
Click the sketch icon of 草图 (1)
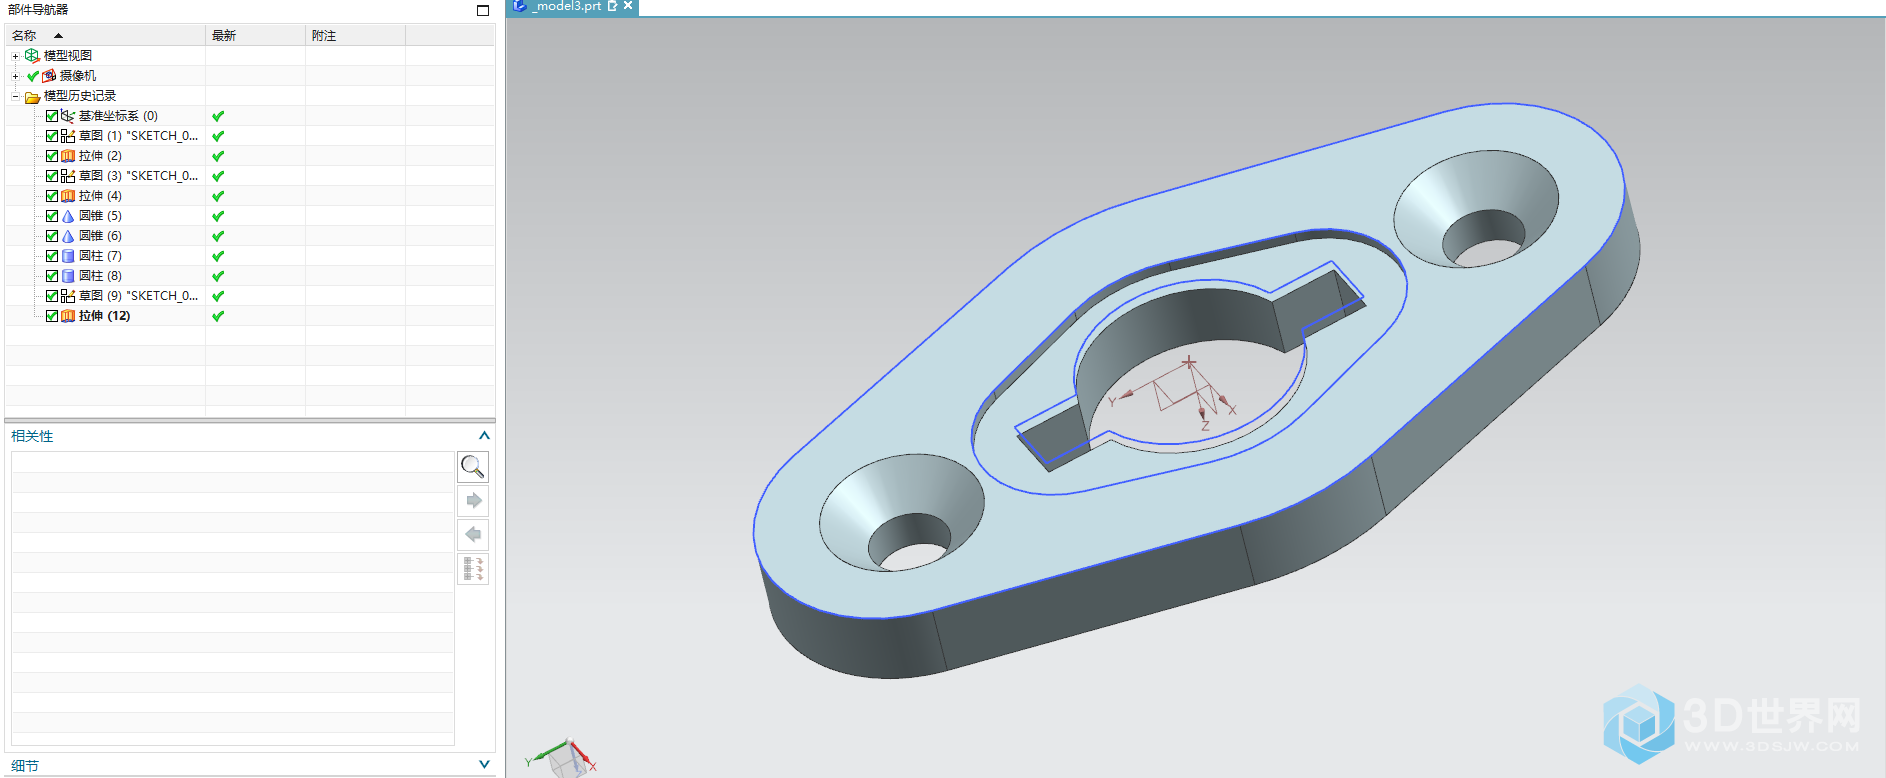[x=68, y=136]
